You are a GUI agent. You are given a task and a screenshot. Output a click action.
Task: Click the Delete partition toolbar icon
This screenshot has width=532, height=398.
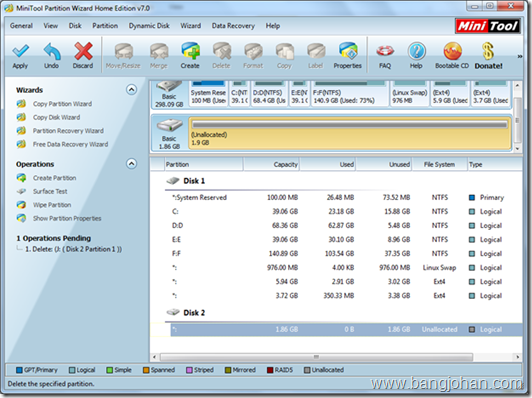click(x=222, y=51)
